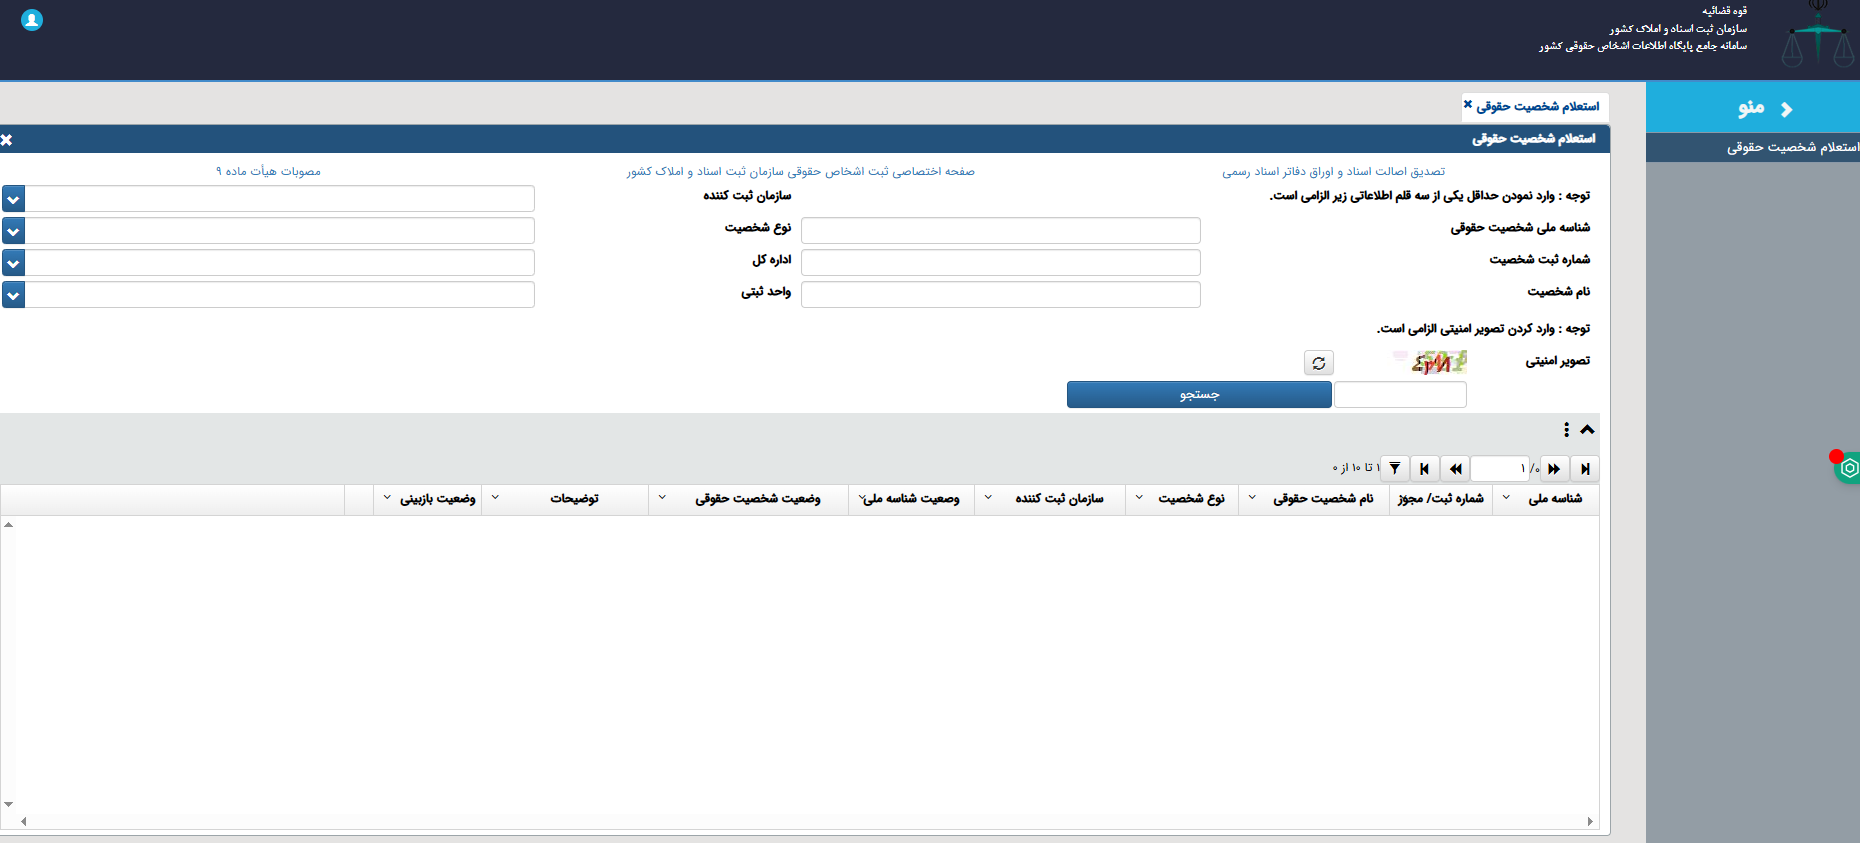This screenshot has width=1860, height=843.
Task: Open the سازمان ثبت کننده dropdown
Action: click(13, 199)
